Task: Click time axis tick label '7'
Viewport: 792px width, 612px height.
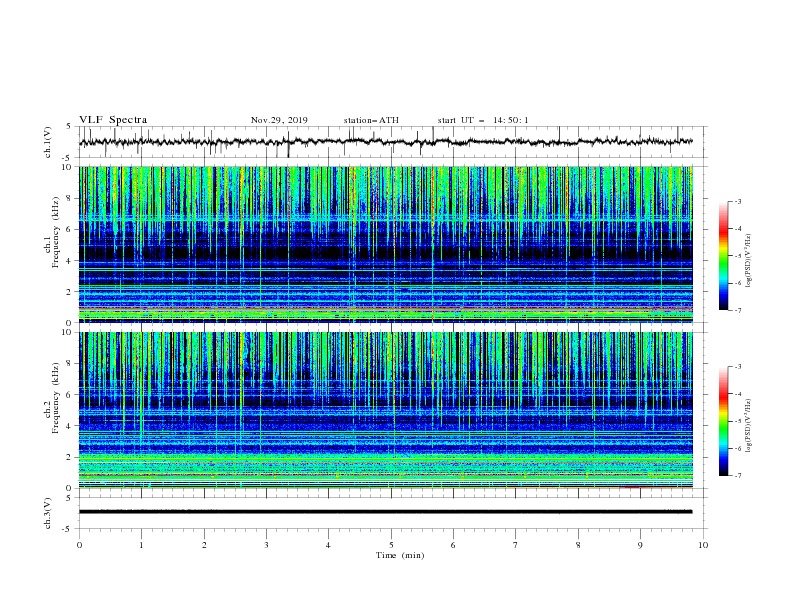Action: pos(516,545)
